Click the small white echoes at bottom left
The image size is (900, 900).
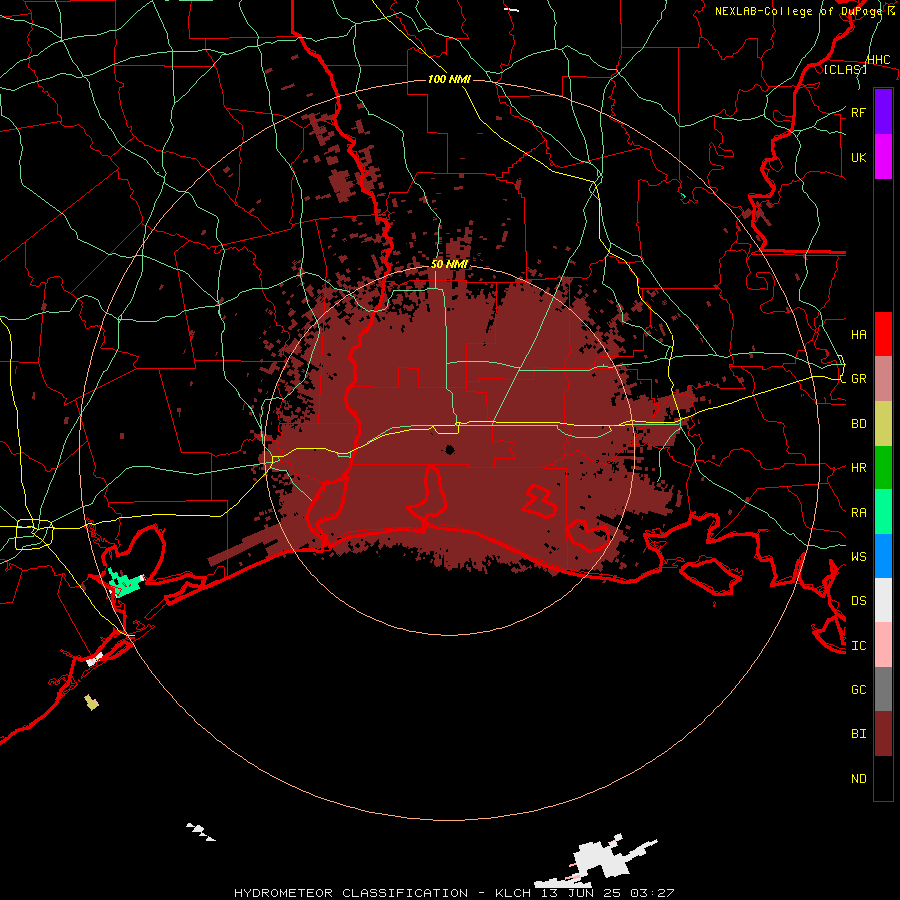tap(200, 831)
